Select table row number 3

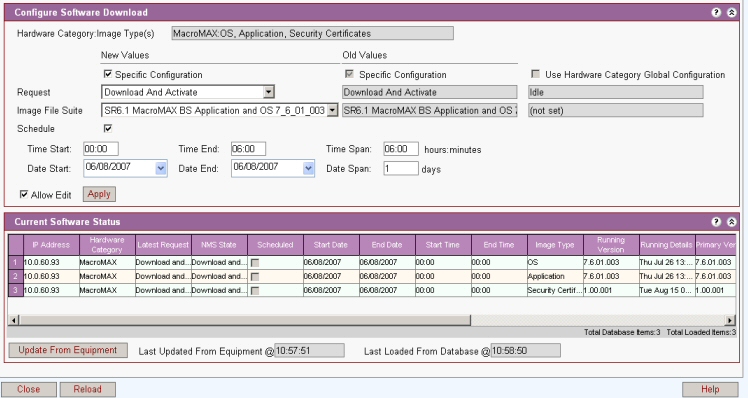tap(16, 290)
